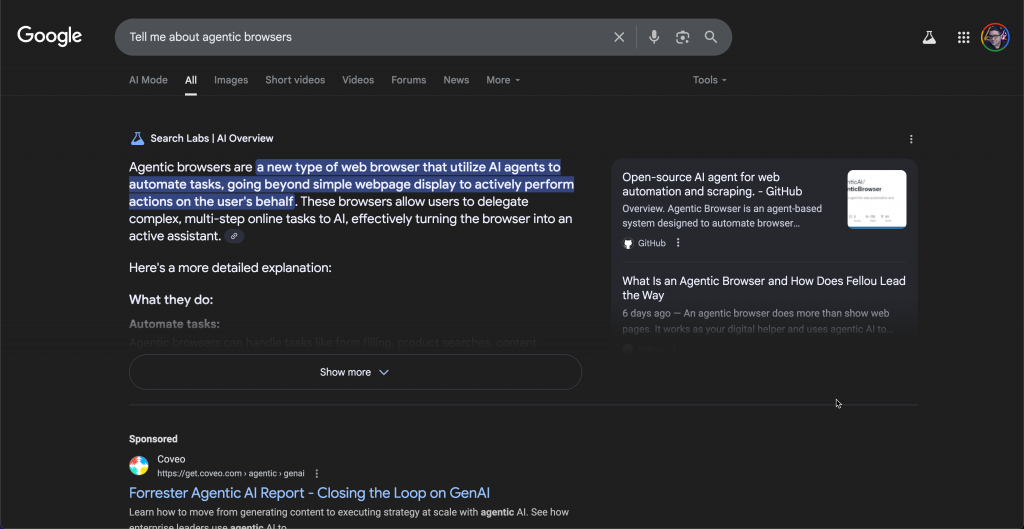
Task: Open Search Labs flask icon
Action: point(929,37)
